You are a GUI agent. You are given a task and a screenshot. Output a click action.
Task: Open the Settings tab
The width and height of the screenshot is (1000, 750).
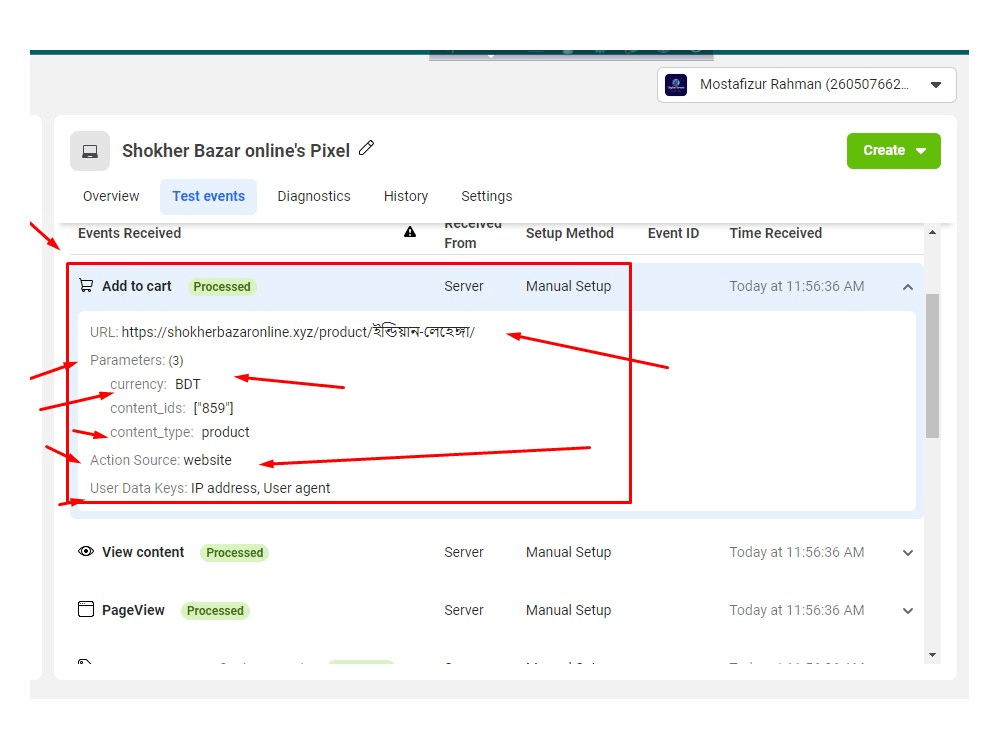486,196
